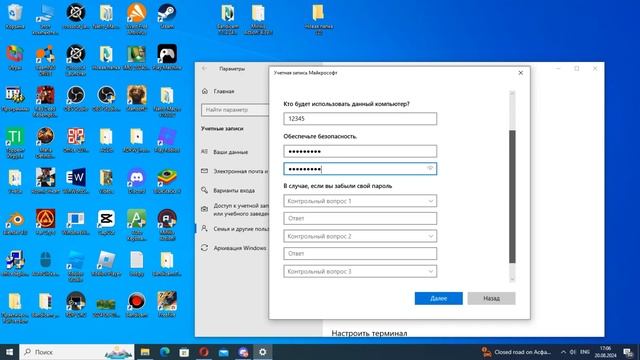Viewport: 640px width, 360px height.
Task: Focus the username field containing 12345
Action: pos(360,118)
